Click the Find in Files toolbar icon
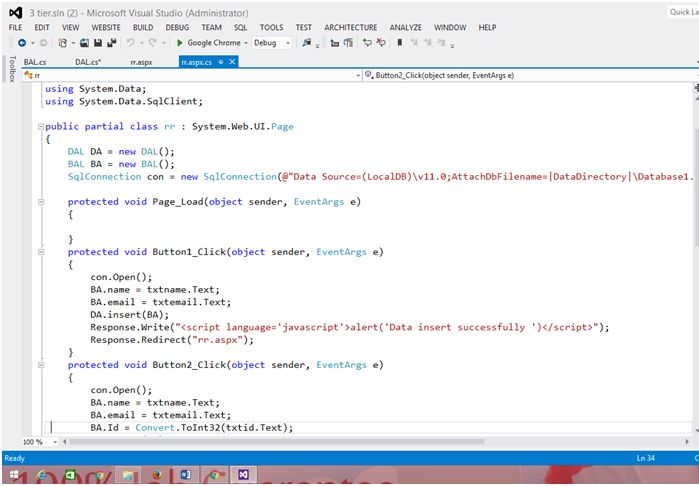 [306, 43]
